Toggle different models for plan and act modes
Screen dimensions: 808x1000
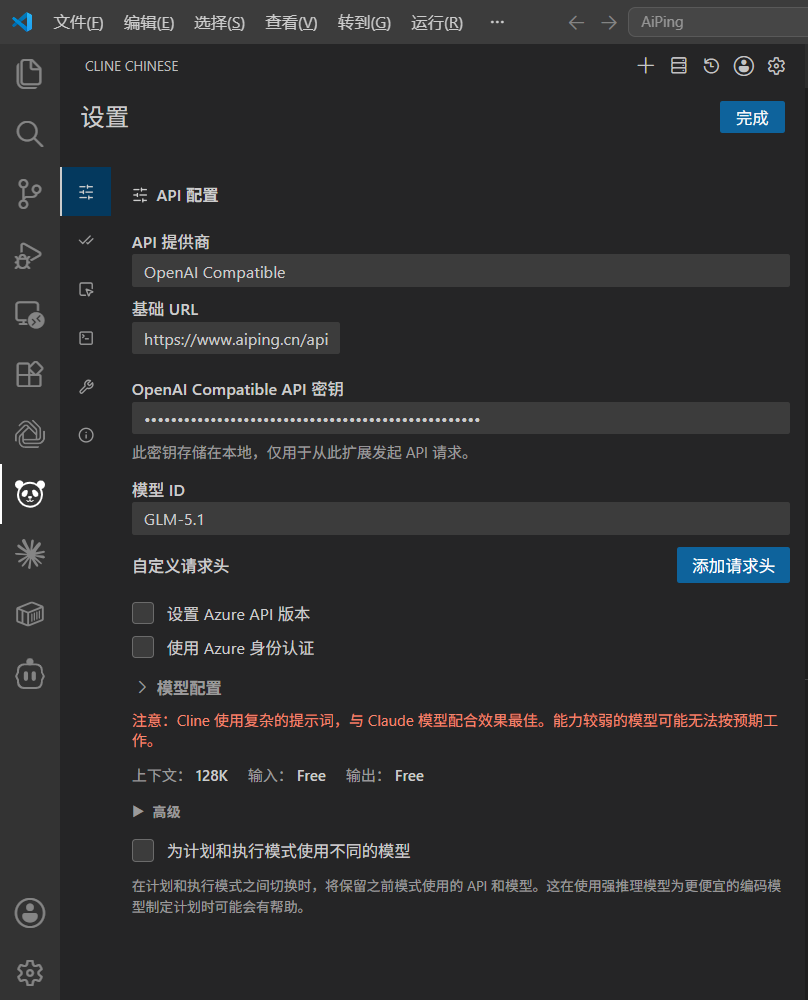143,850
